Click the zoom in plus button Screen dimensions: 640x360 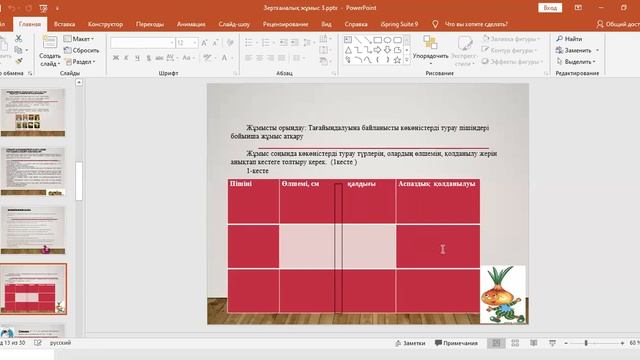coord(622,343)
